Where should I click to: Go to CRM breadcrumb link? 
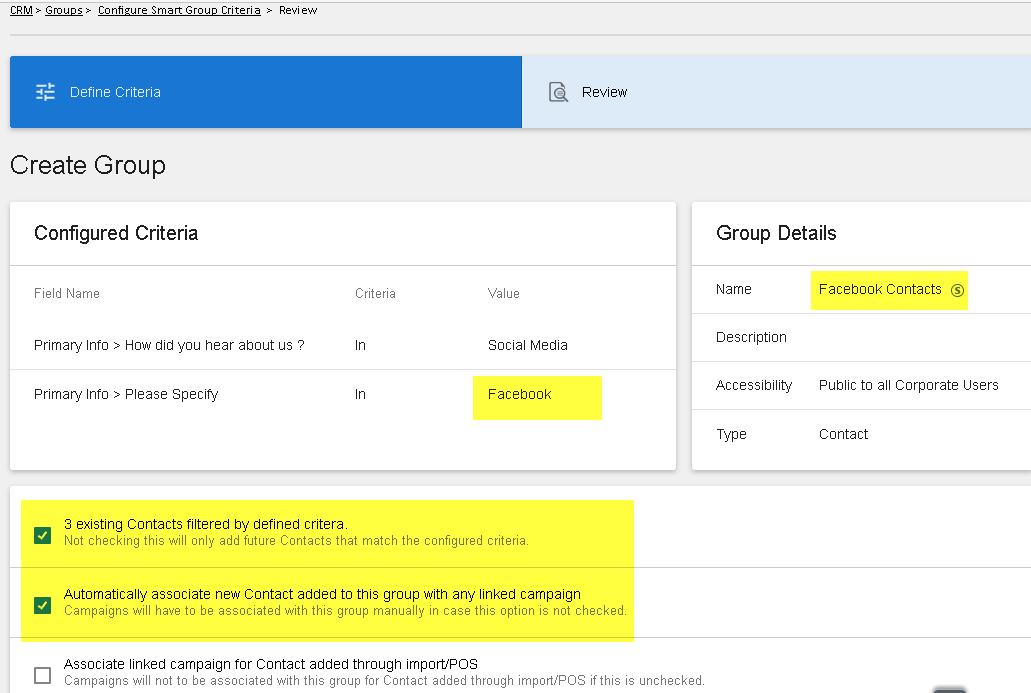pyautogui.click(x=21, y=11)
